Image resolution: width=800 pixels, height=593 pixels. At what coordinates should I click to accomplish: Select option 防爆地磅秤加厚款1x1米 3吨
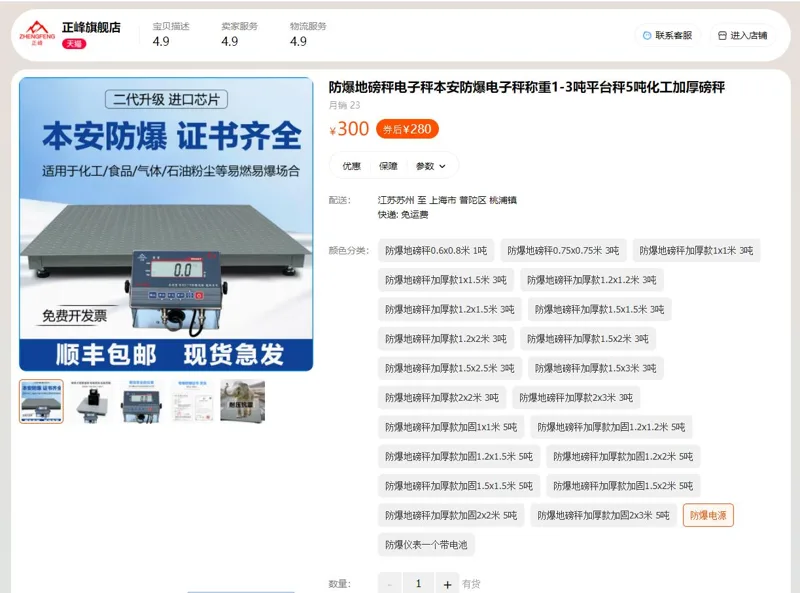(696, 251)
